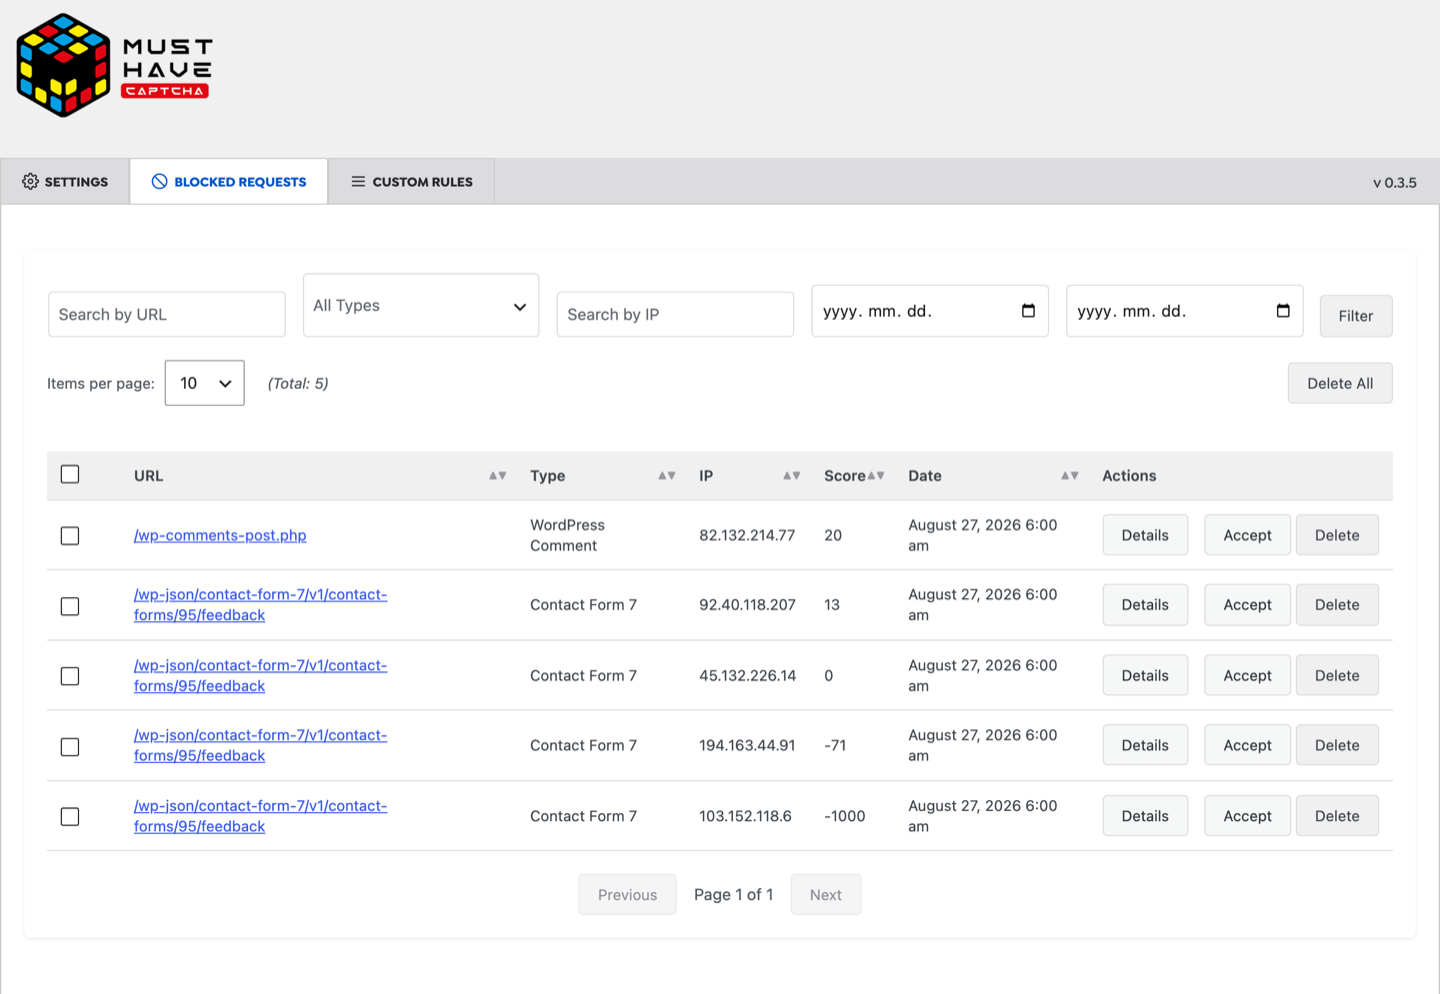Sort table by URL column arrows

[x=497, y=476]
